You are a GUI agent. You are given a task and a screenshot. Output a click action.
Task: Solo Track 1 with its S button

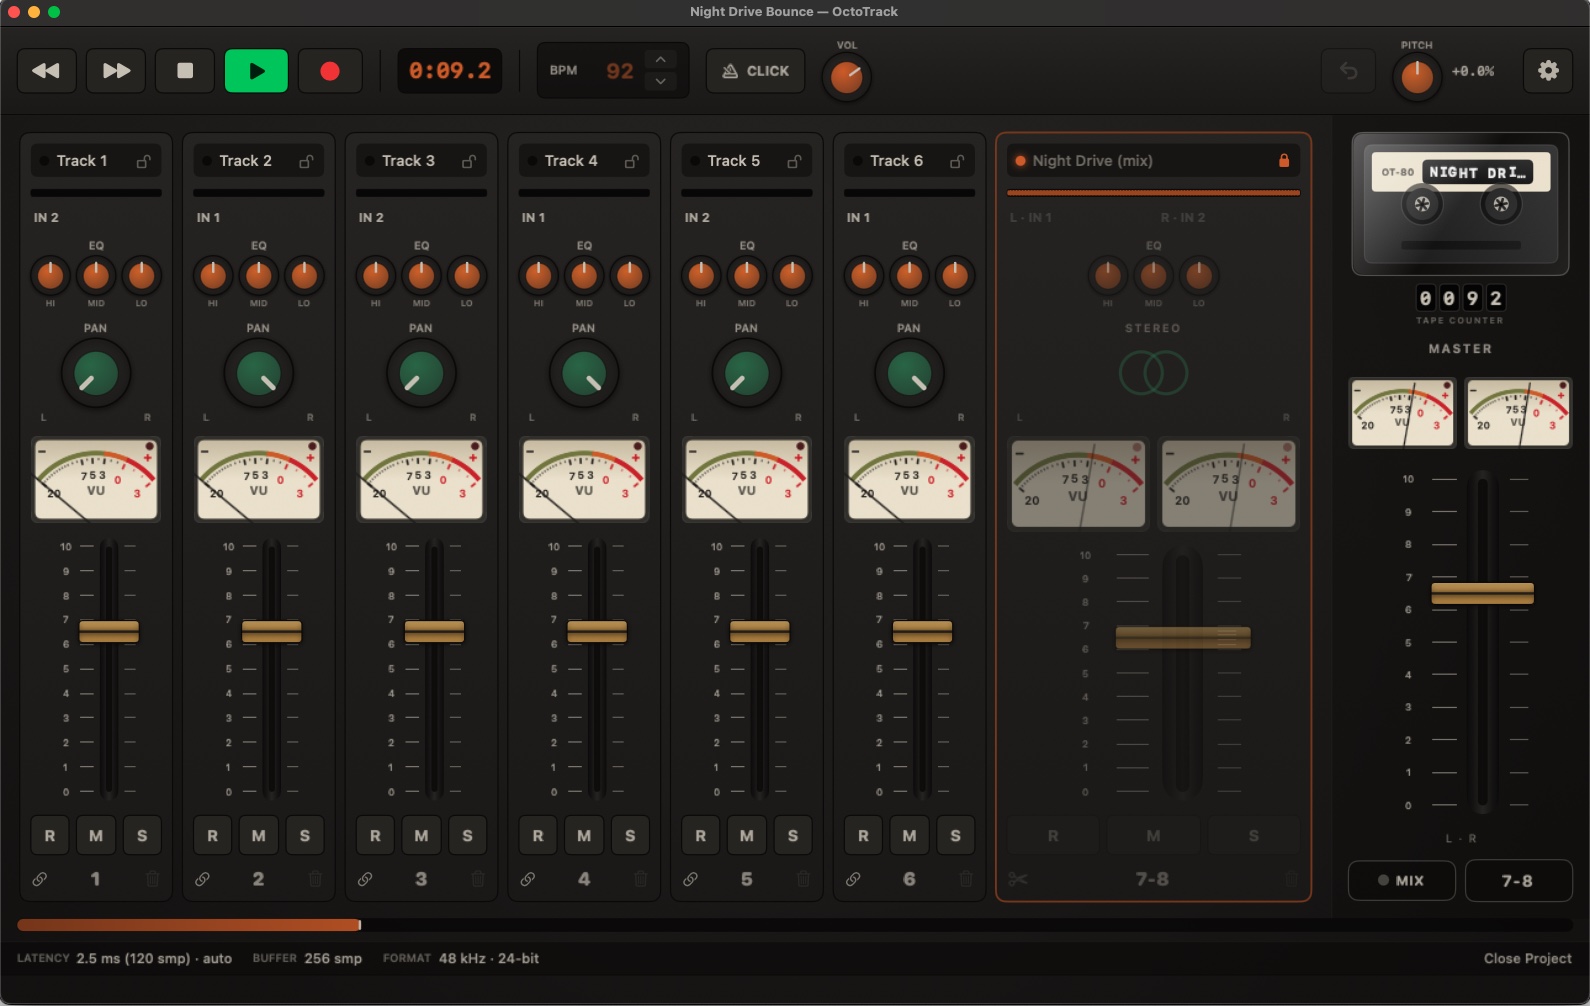click(142, 835)
